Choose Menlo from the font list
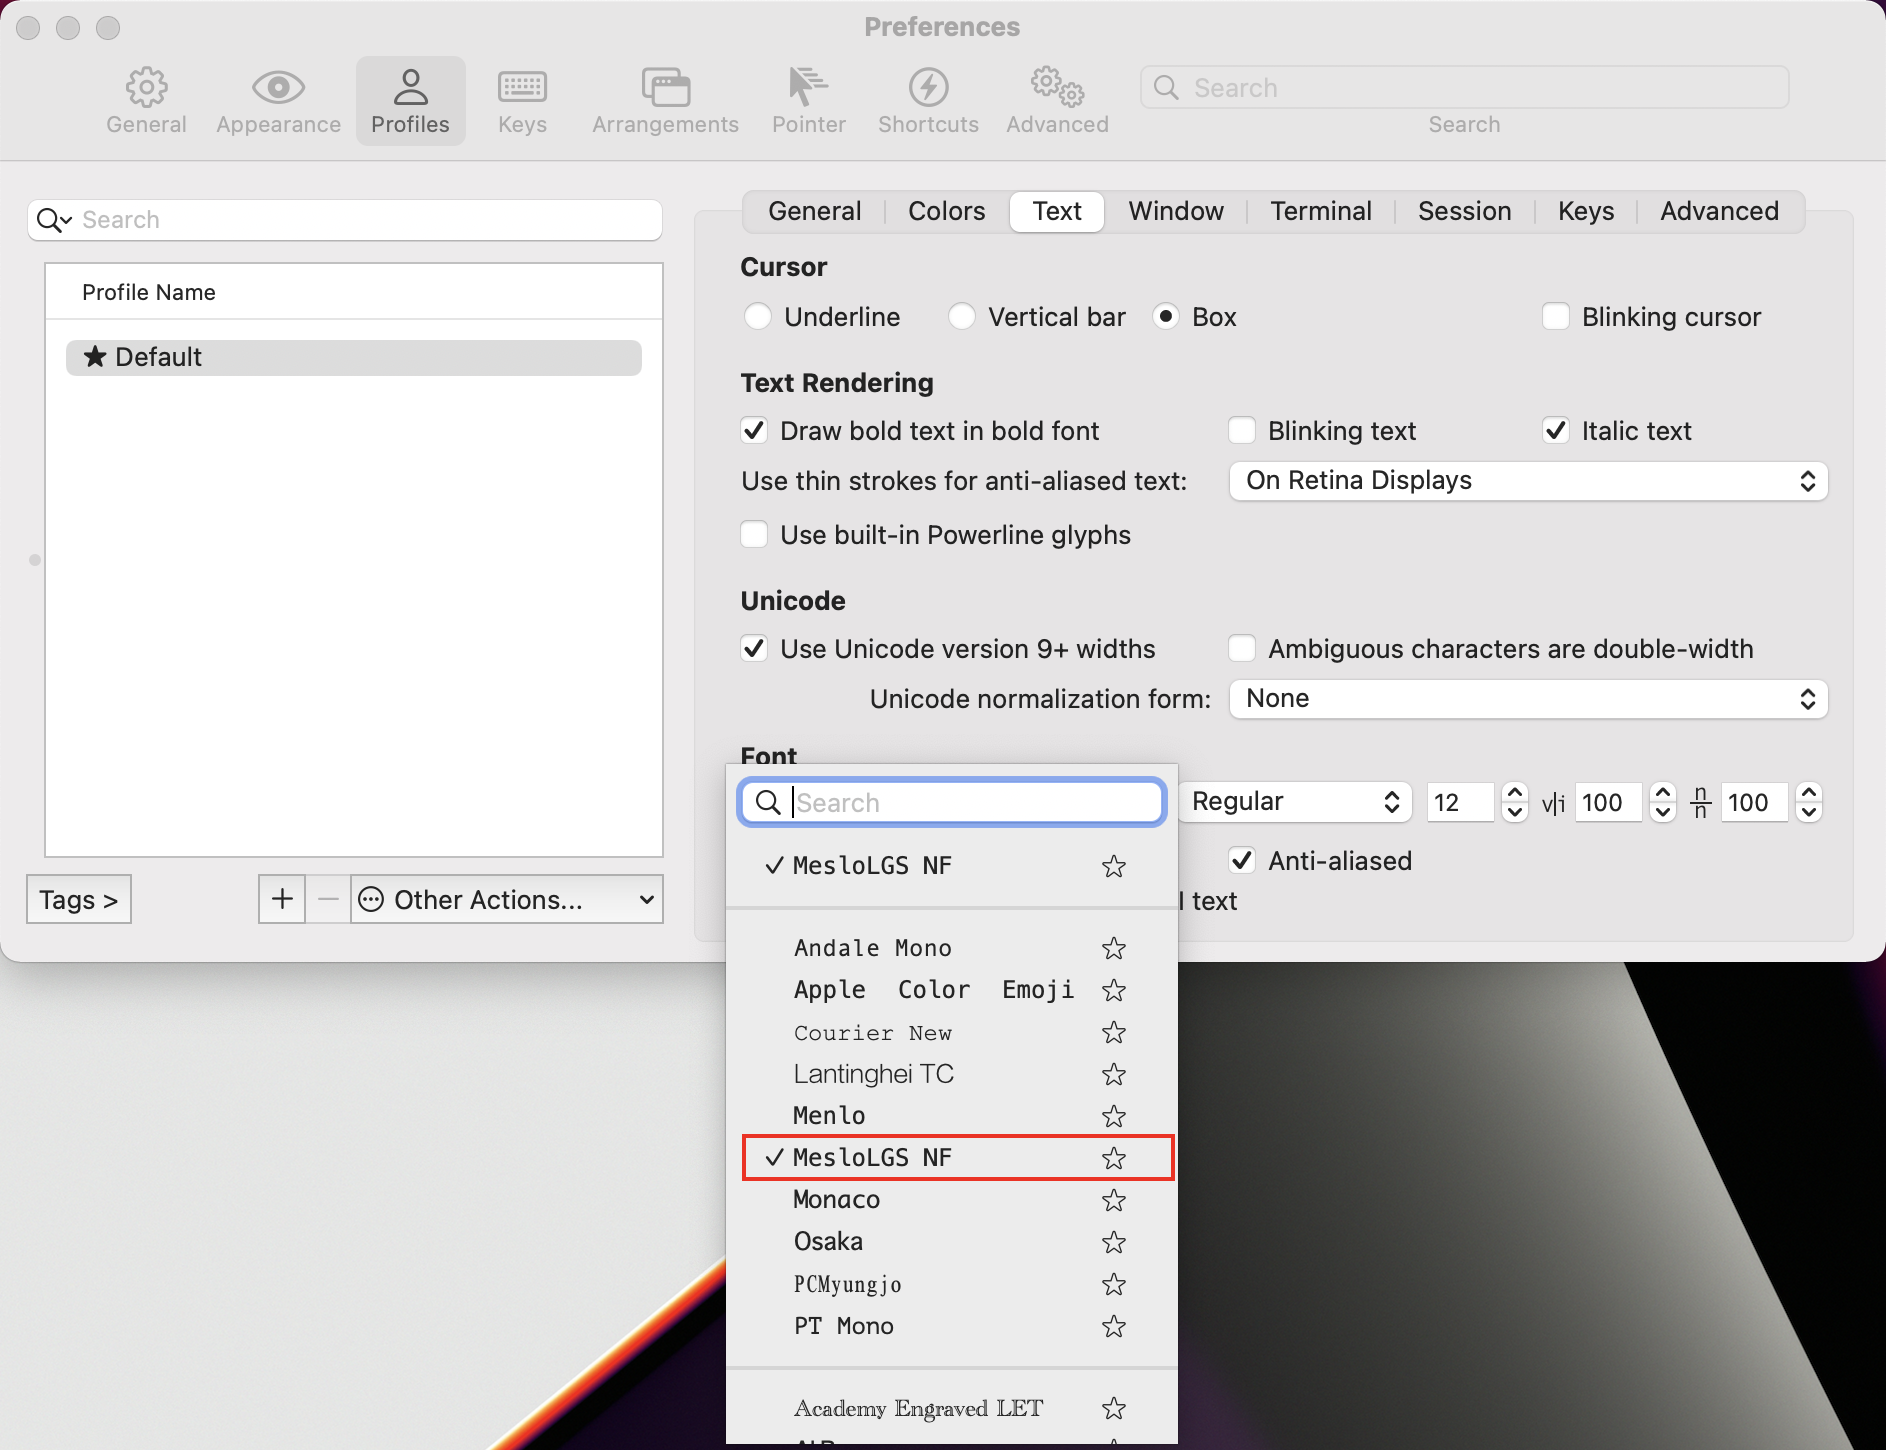This screenshot has height=1450, width=1886. (x=952, y=1116)
